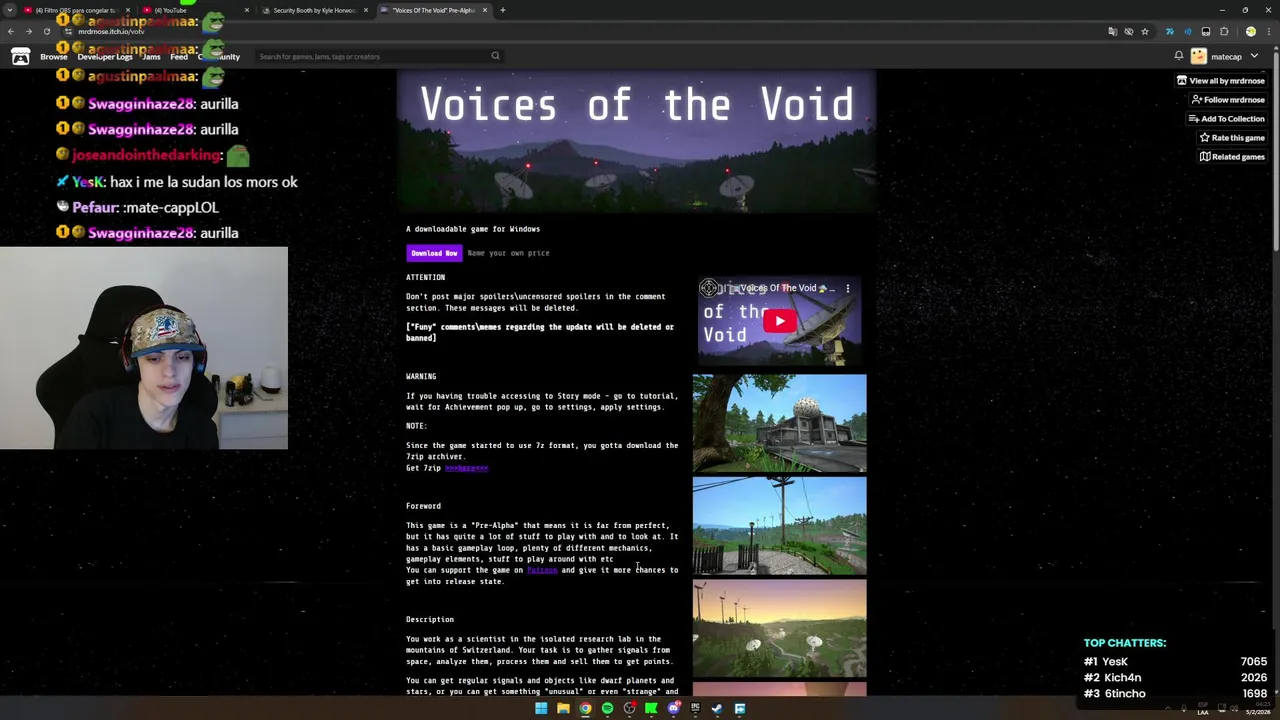Click the 7zip download link
Viewport: 1280px width, 720px height.
click(x=466, y=468)
